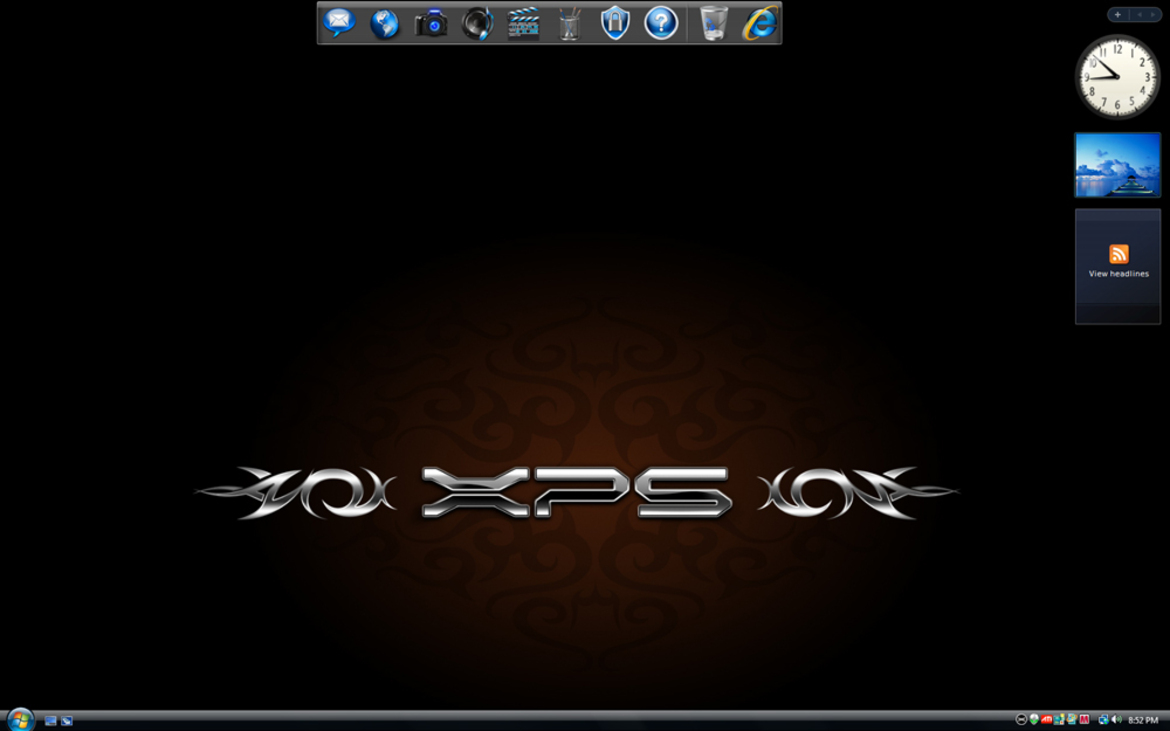Click the 8:52 PM taskbar clock
The height and width of the screenshot is (731, 1170).
click(1142, 721)
